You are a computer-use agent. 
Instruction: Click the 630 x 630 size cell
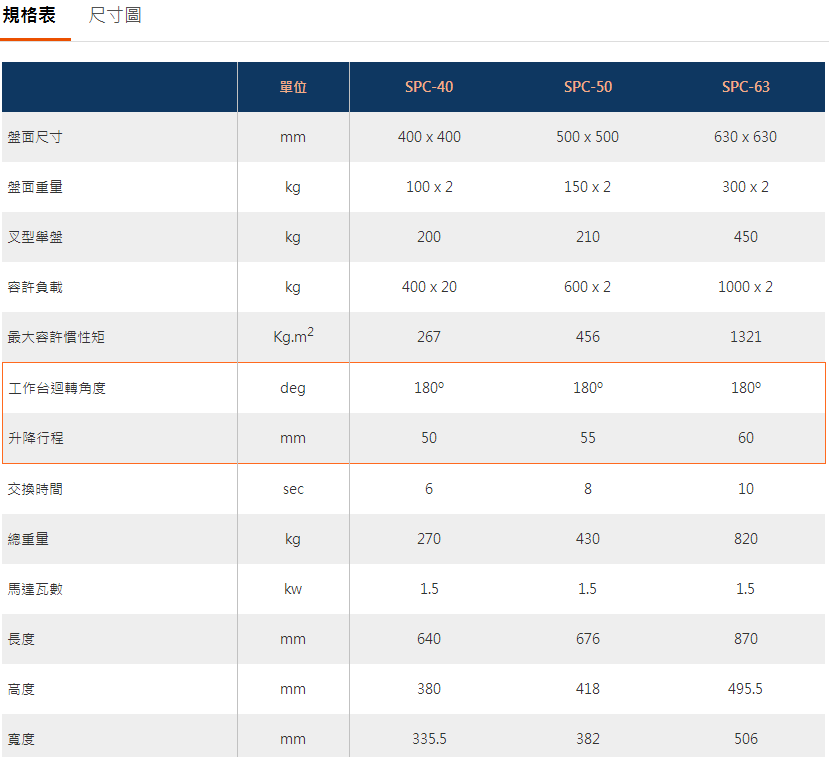[746, 137]
